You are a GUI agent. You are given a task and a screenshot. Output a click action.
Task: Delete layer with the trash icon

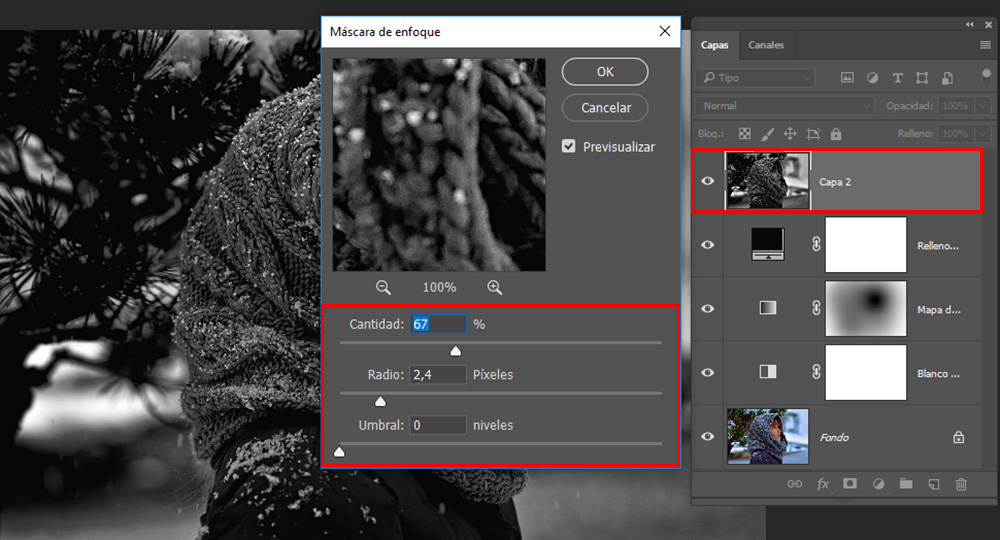(961, 484)
